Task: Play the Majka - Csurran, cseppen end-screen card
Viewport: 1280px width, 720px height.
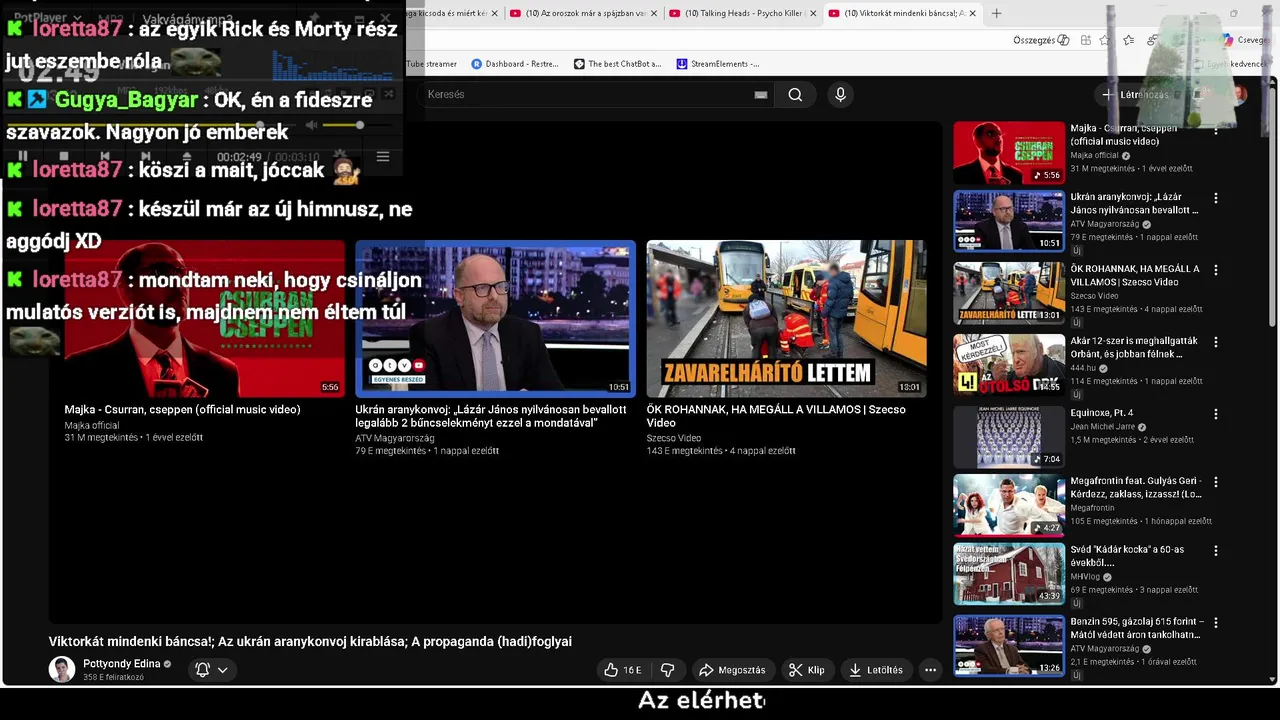Action: click(204, 318)
